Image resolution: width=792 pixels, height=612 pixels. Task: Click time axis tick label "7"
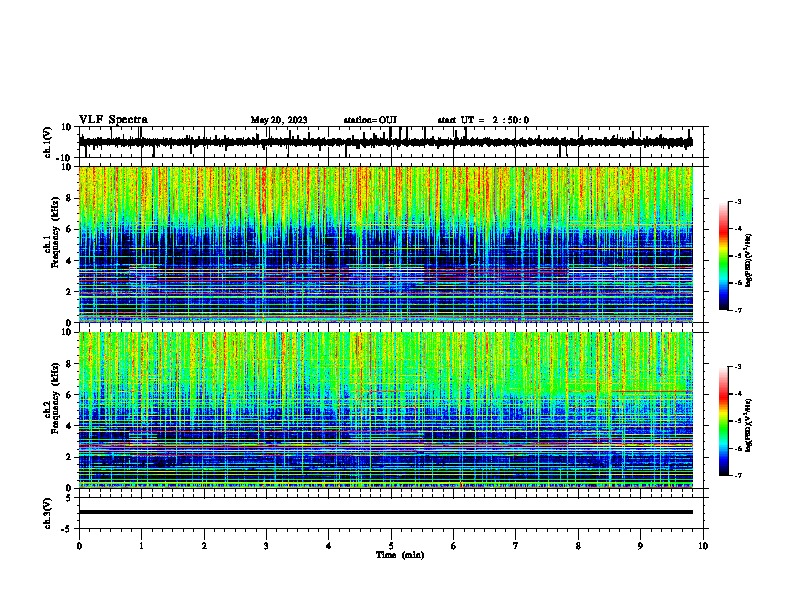click(516, 546)
